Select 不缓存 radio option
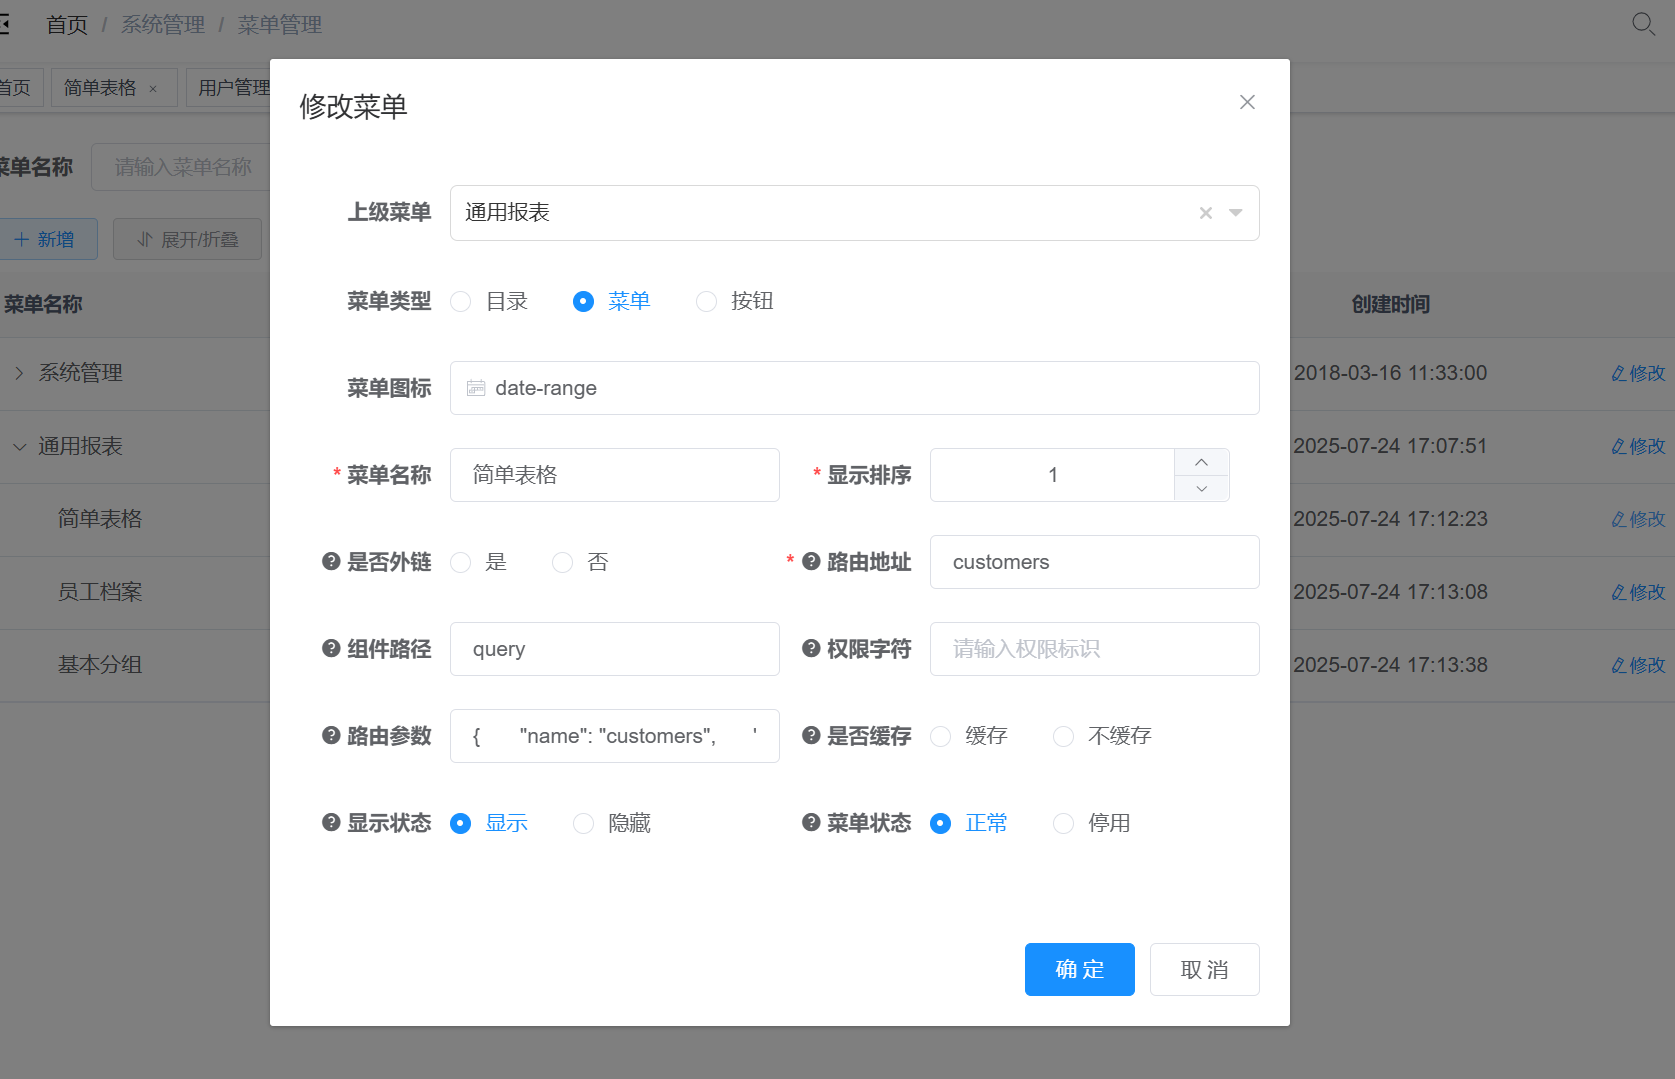1675x1079 pixels. pyautogui.click(x=1064, y=736)
